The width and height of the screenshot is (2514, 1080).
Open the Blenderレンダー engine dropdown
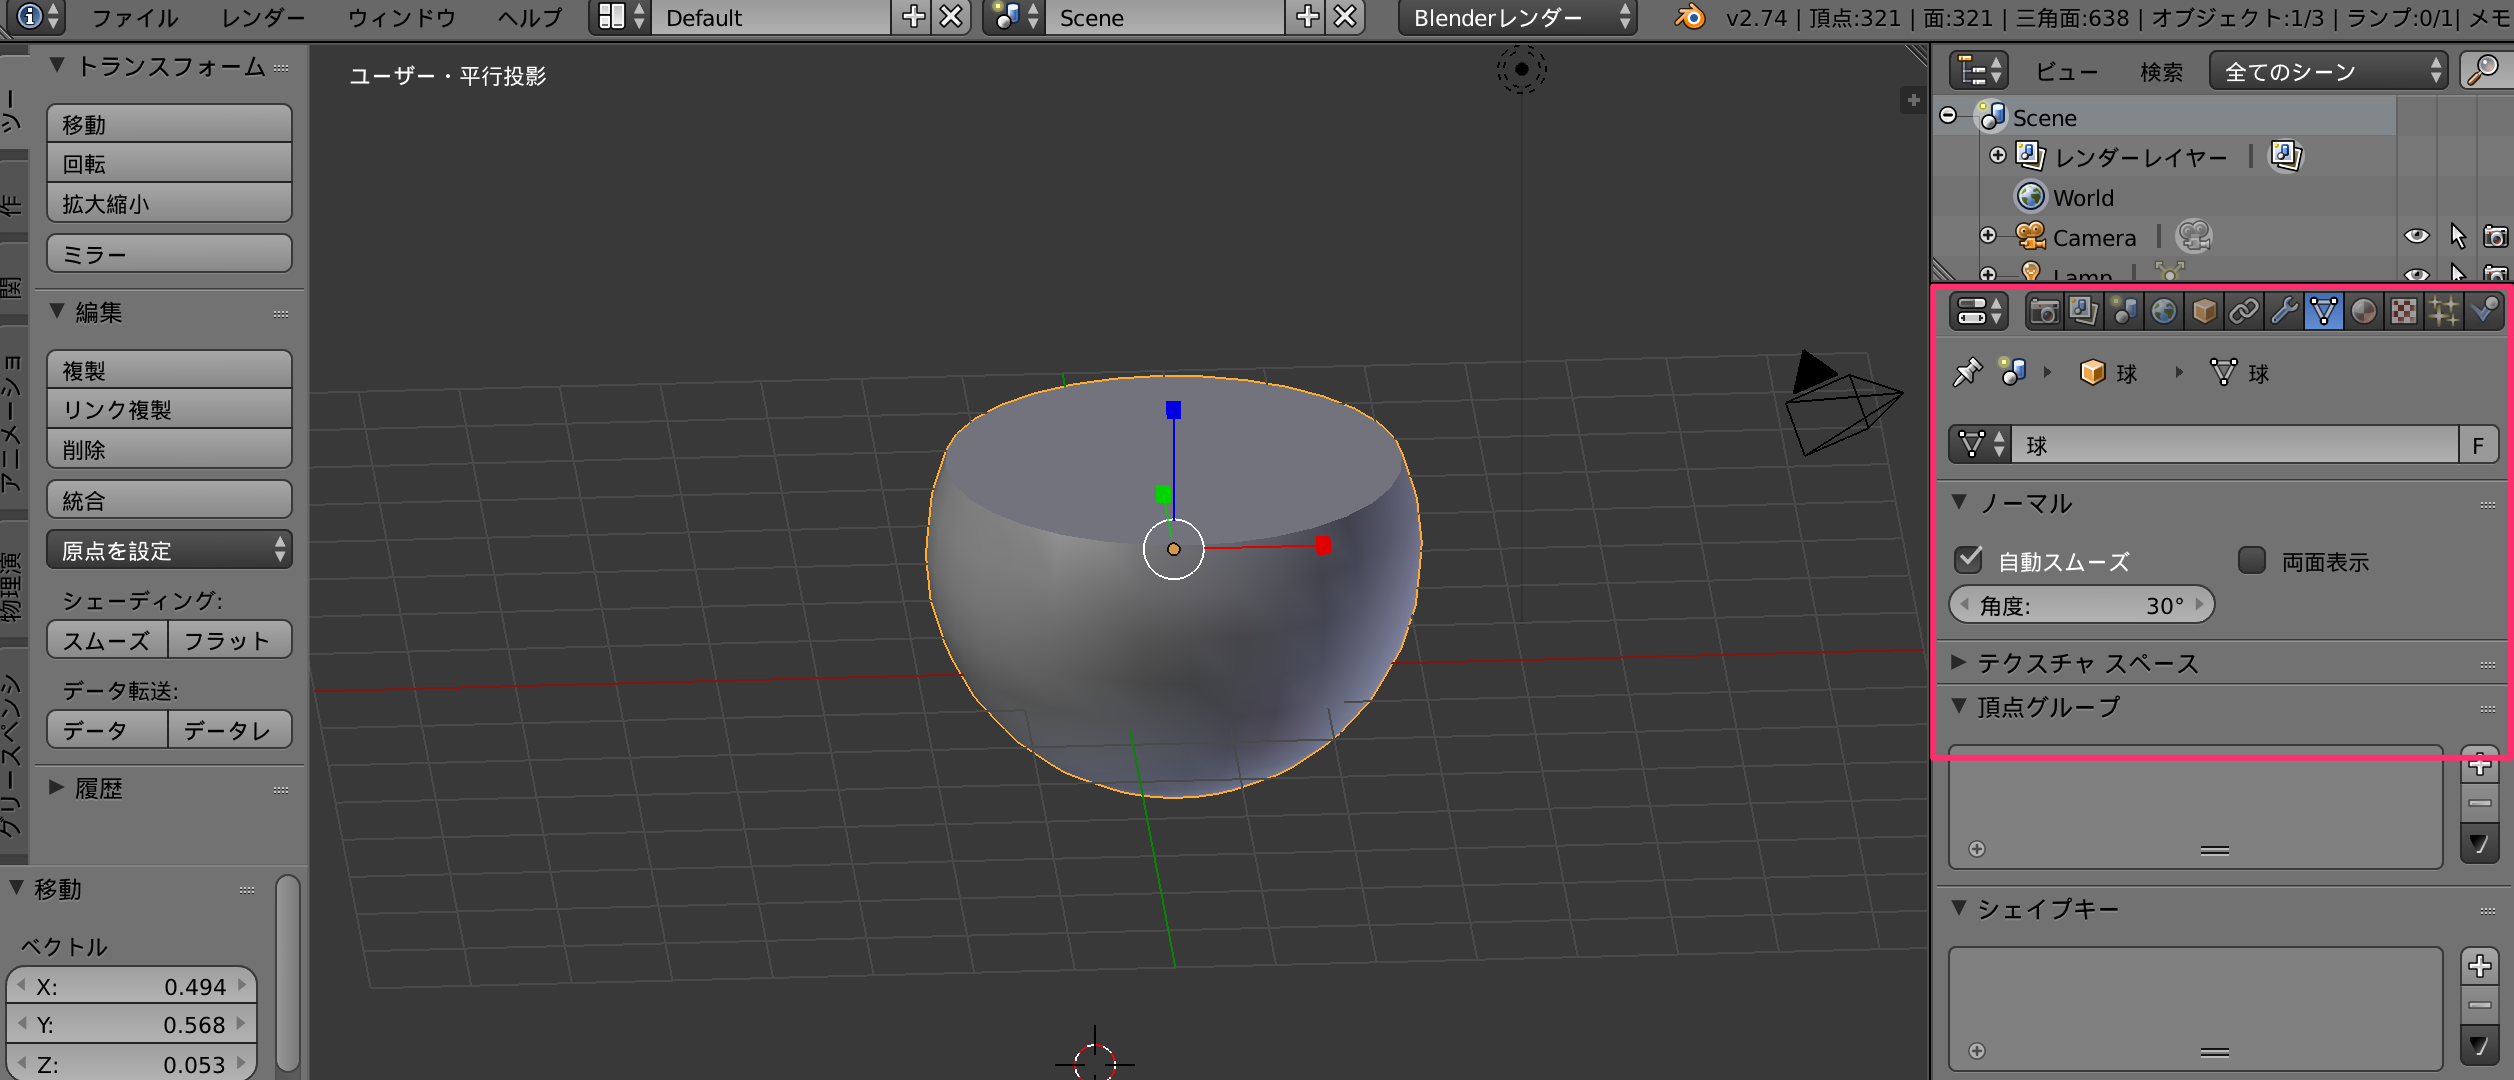1517,17
